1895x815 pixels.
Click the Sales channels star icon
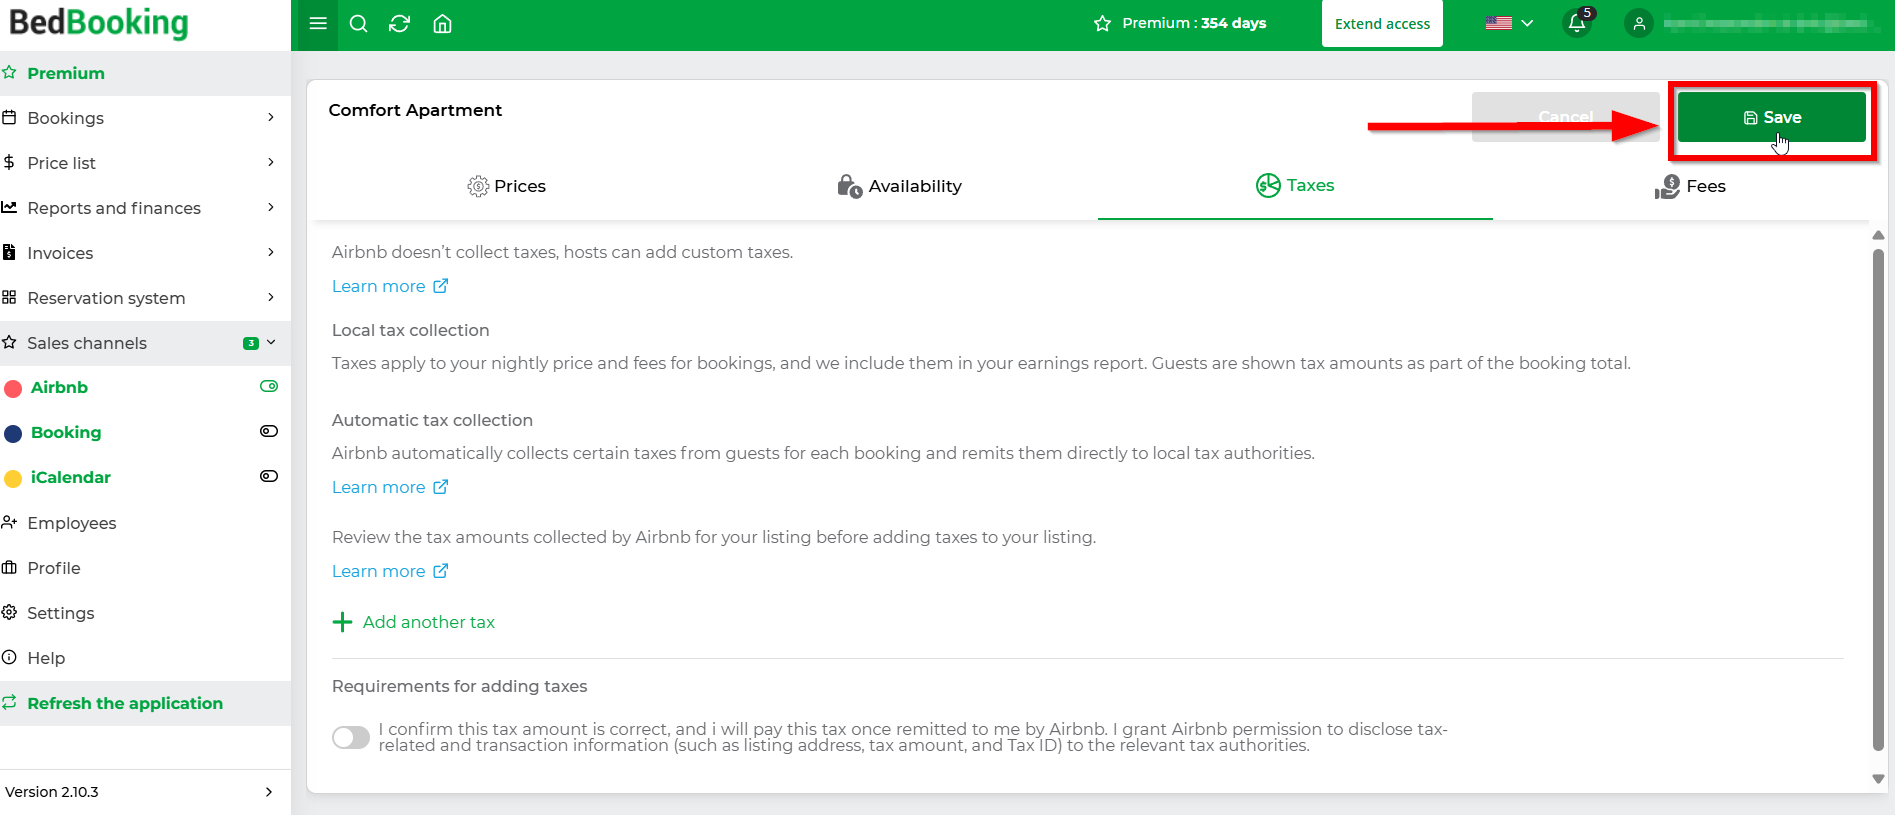click(9, 342)
